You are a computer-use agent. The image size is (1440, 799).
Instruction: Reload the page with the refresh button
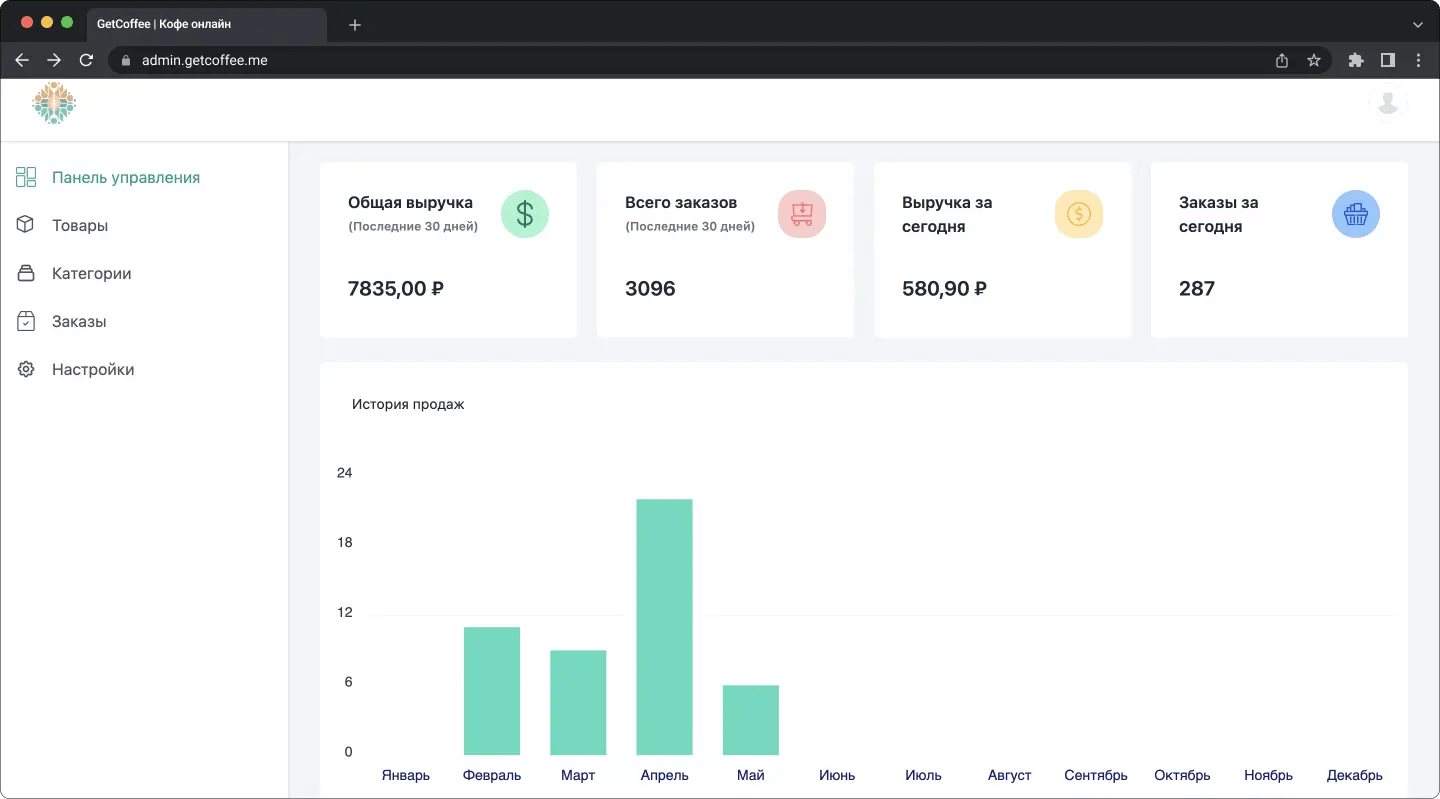[x=86, y=60]
